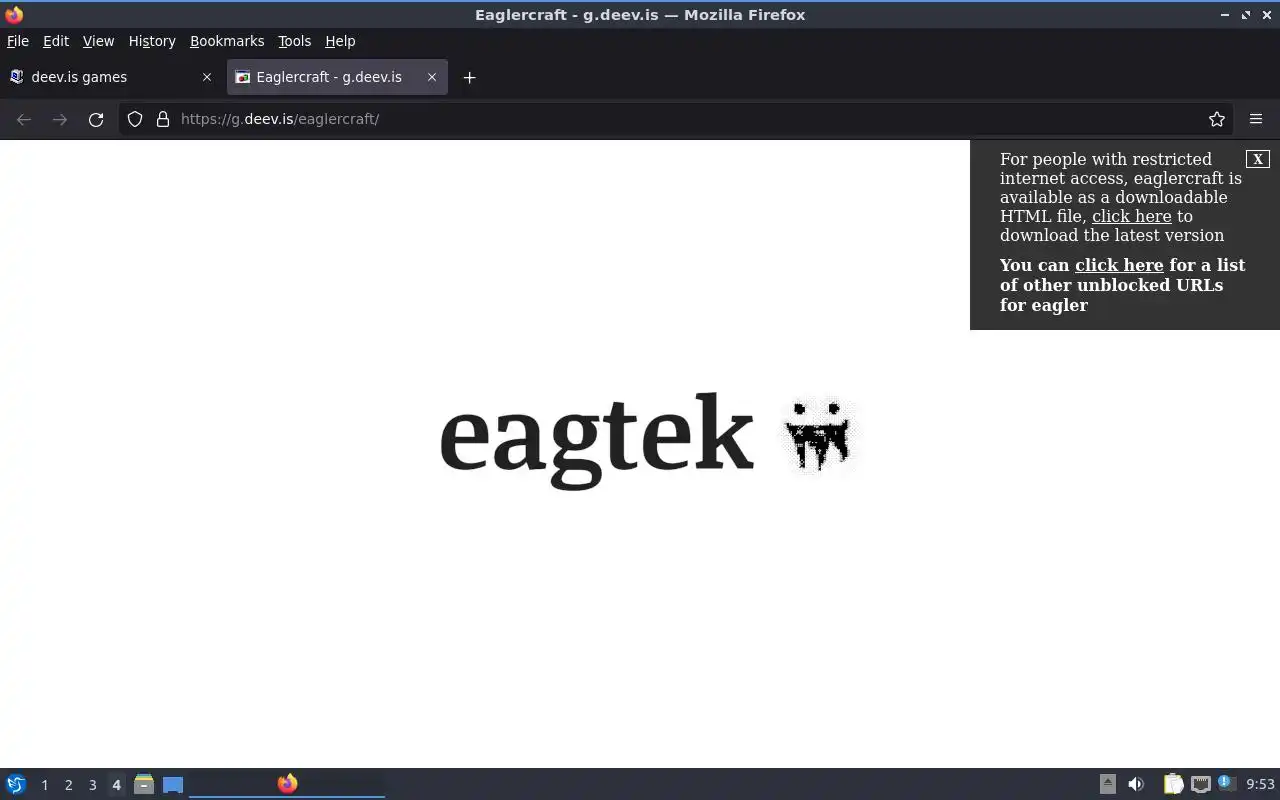Click the 9:53 clock in the taskbar
Image resolution: width=1280 pixels, height=800 pixels.
tap(1260, 785)
